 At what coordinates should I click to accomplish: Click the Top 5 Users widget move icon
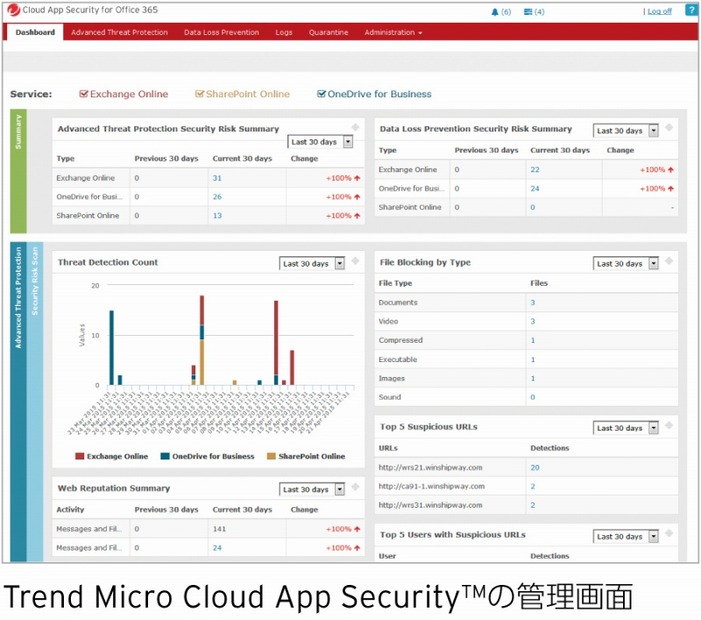point(669,533)
